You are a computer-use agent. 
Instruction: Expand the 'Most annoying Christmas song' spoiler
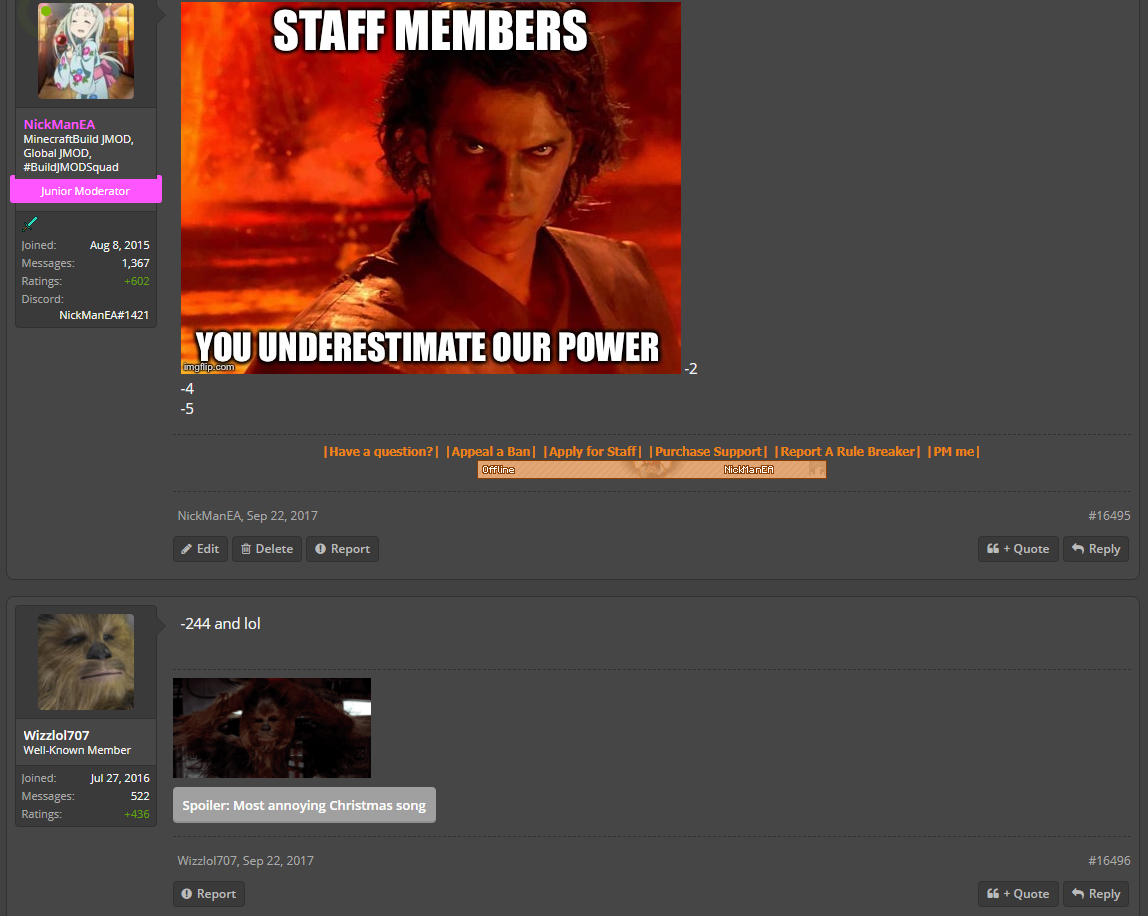(x=304, y=806)
